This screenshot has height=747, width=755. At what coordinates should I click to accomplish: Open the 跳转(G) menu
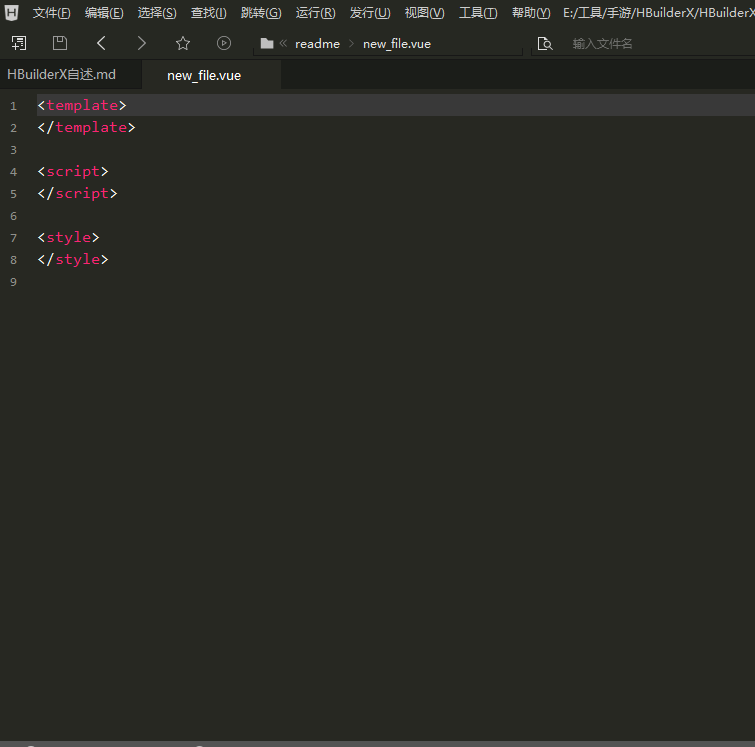261,13
